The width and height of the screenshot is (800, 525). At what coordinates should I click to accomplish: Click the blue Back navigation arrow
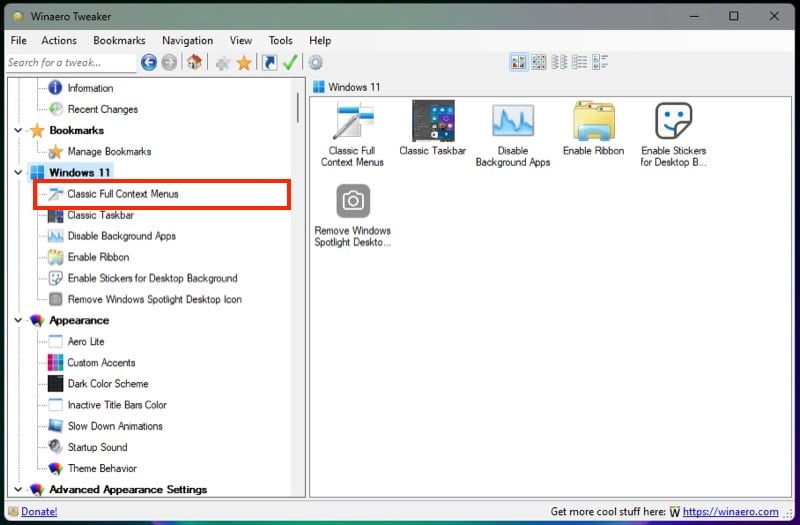click(148, 62)
